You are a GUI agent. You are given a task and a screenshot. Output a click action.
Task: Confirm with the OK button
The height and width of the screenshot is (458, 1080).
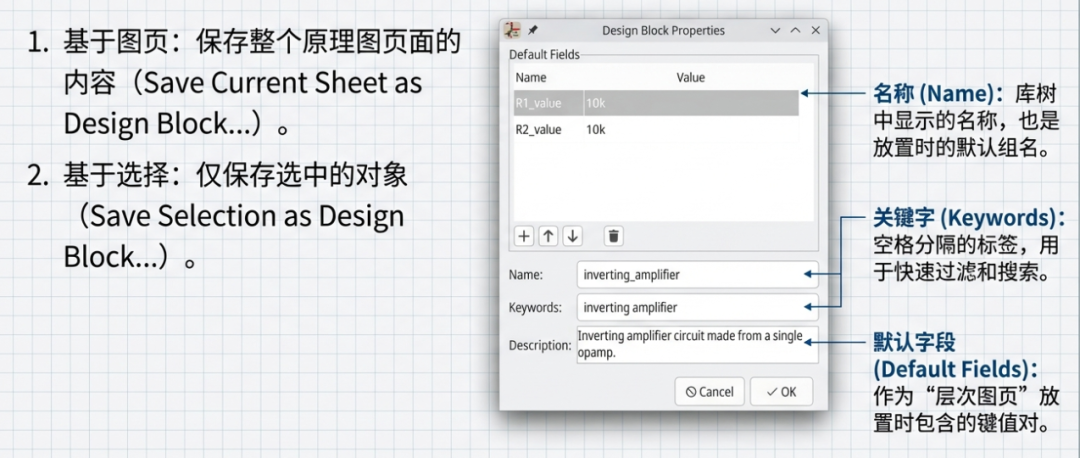coord(782,392)
